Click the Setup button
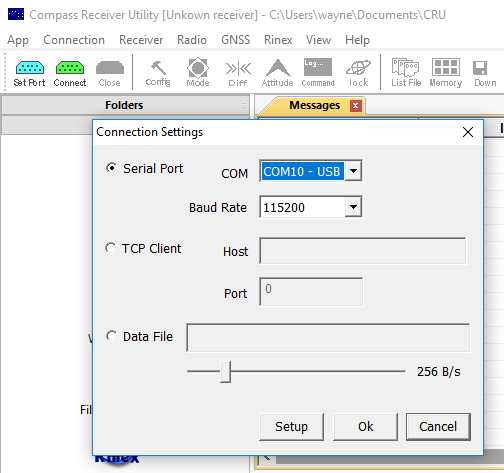This screenshot has width=504, height=473. coord(291,427)
